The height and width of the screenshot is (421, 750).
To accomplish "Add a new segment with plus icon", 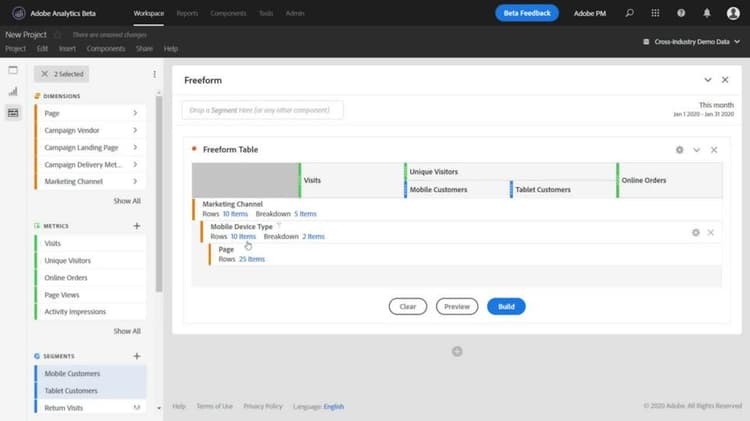I will (137, 356).
